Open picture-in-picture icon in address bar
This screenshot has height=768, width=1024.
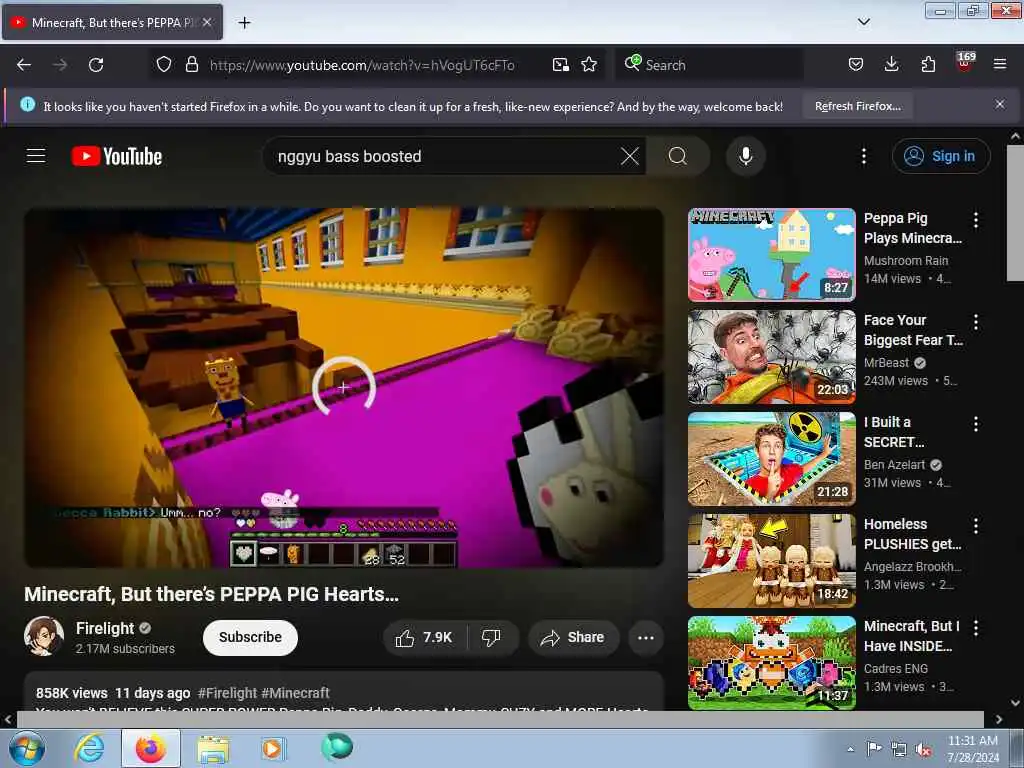(560, 65)
